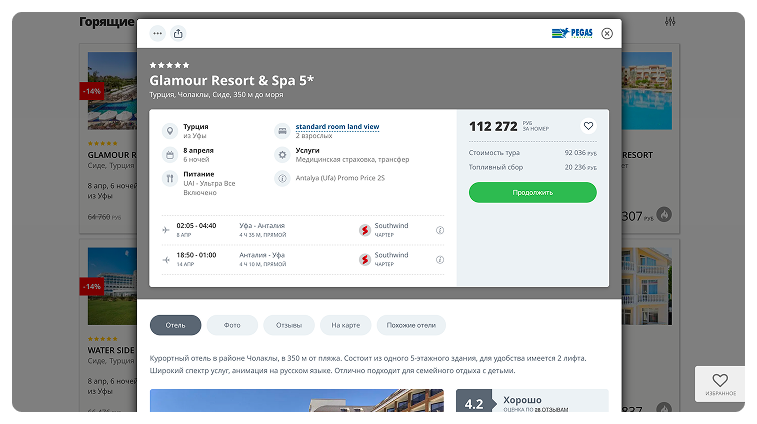
Task: Open the hotel photo below description
Action: [296, 400]
